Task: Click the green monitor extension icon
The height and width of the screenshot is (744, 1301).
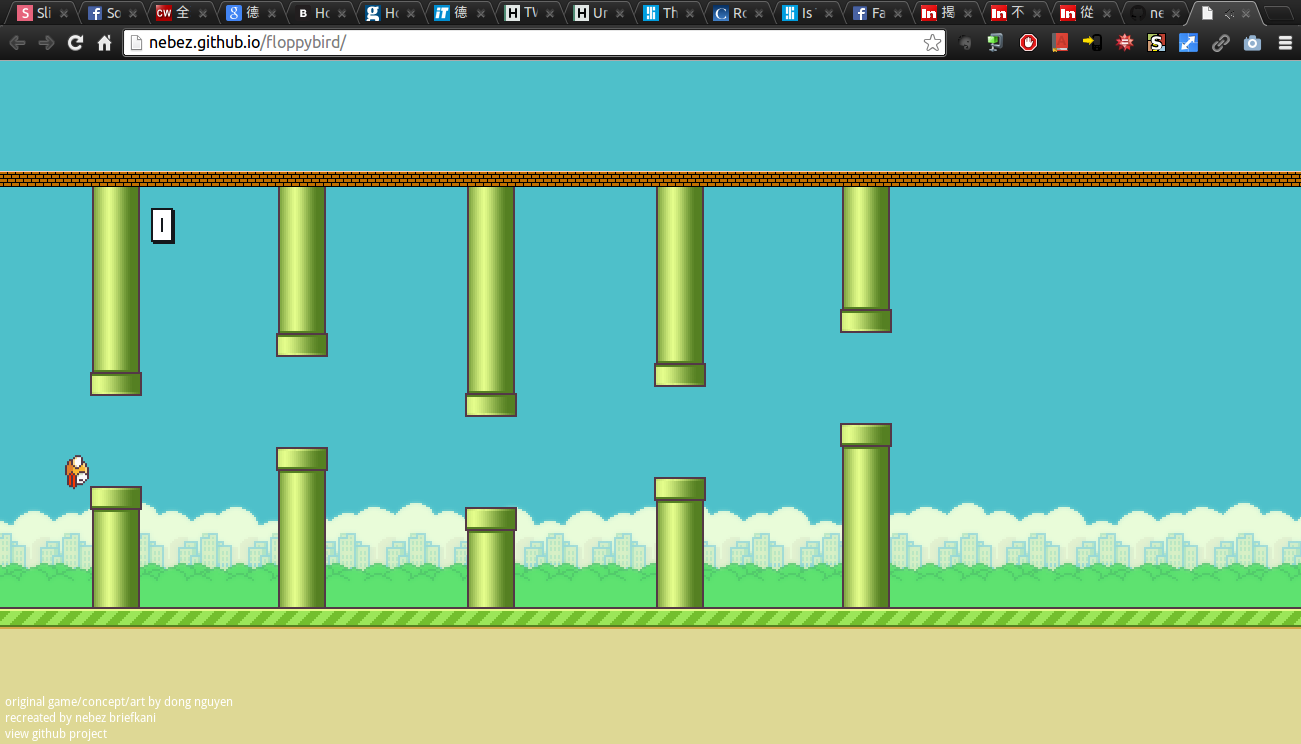Action: coord(996,43)
